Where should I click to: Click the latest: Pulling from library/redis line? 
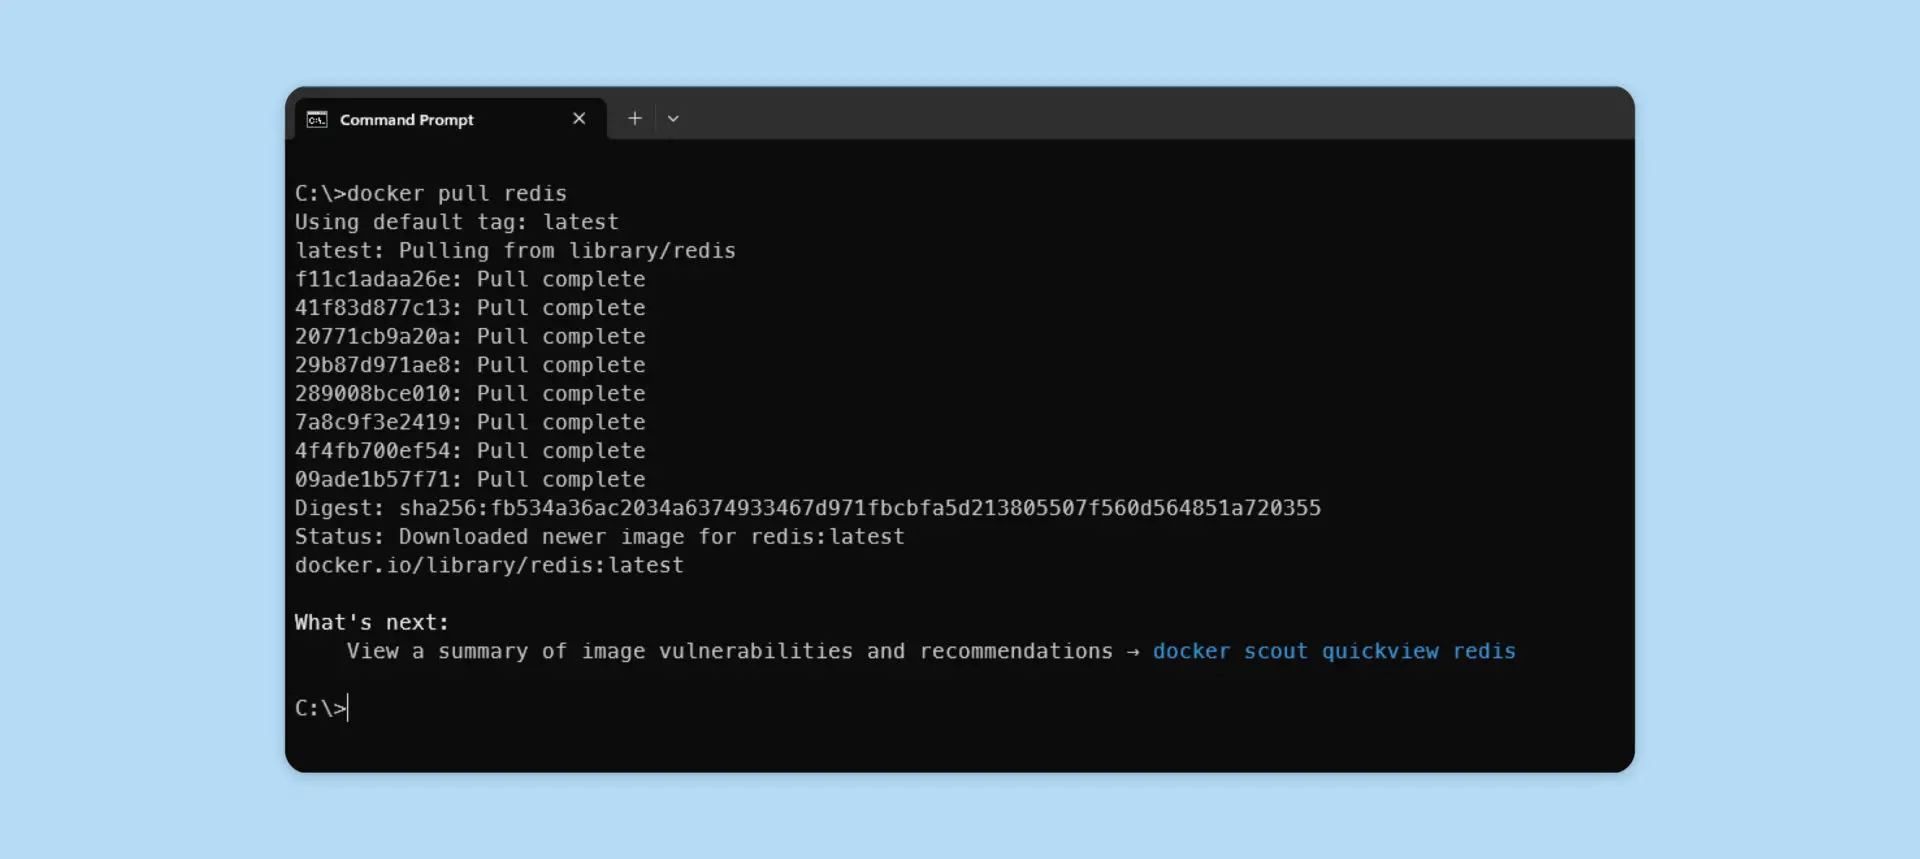[515, 251]
